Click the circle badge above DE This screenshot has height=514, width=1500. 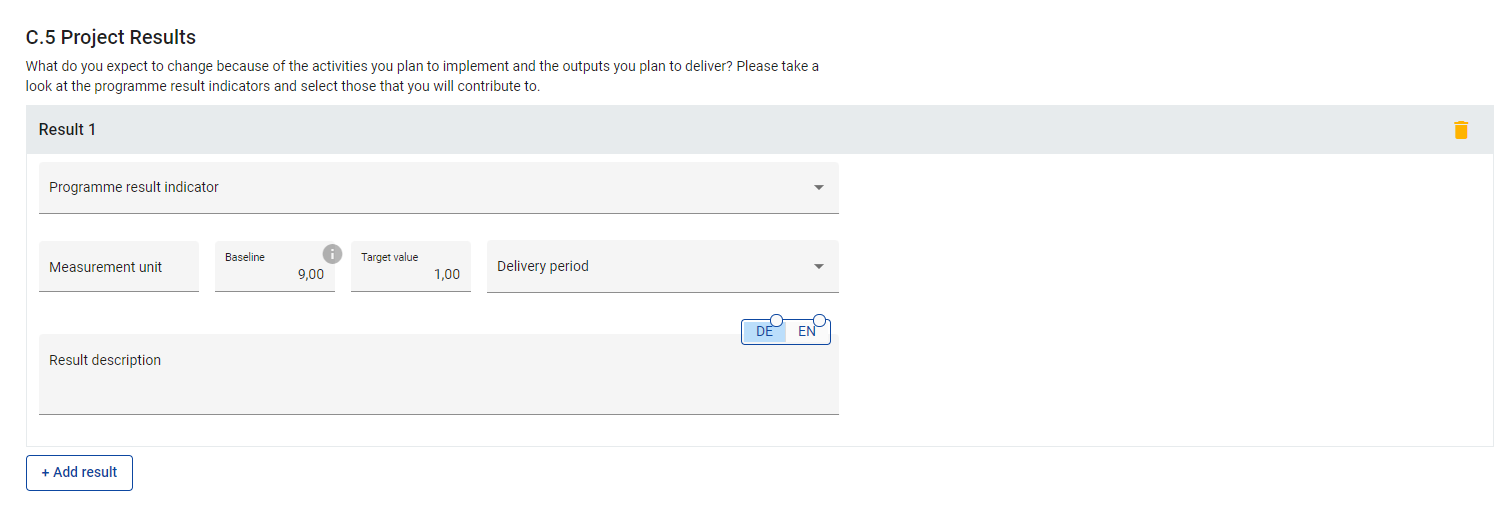click(x=776, y=320)
